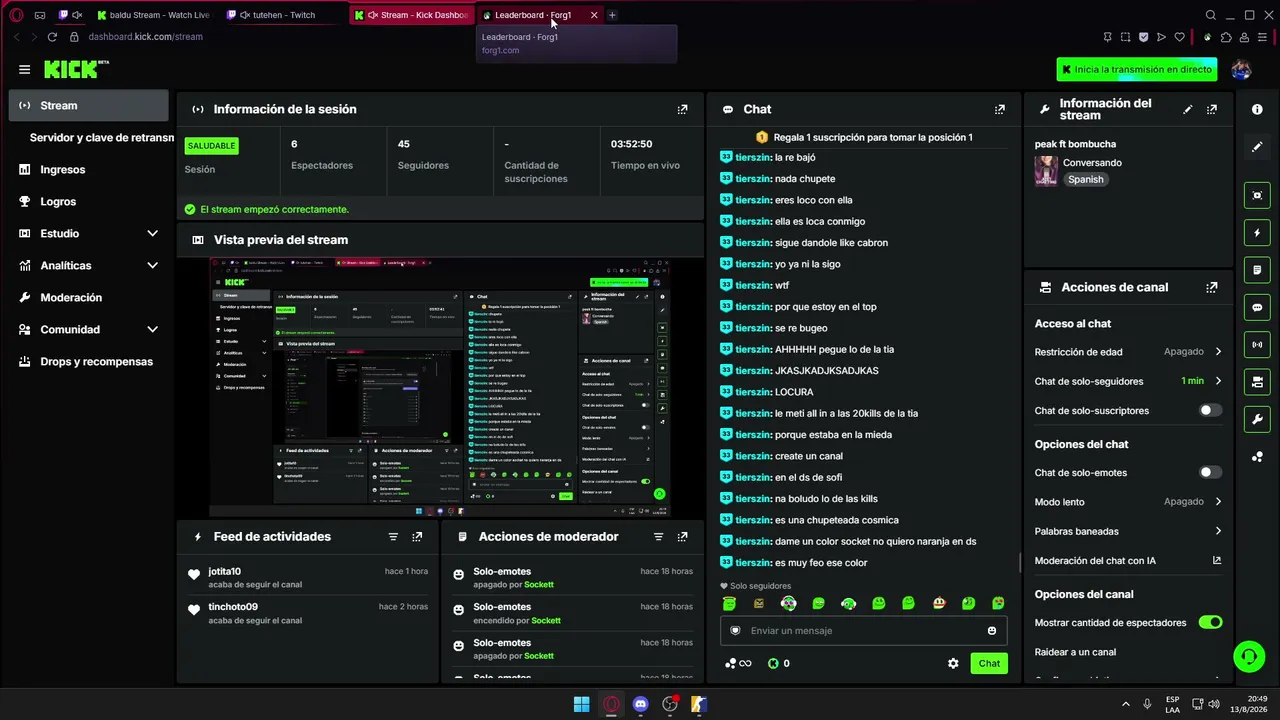The height and width of the screenshot is (720, 1280).
Task: Click the stream preview thumbnail
Action: (x=440, y=387)
